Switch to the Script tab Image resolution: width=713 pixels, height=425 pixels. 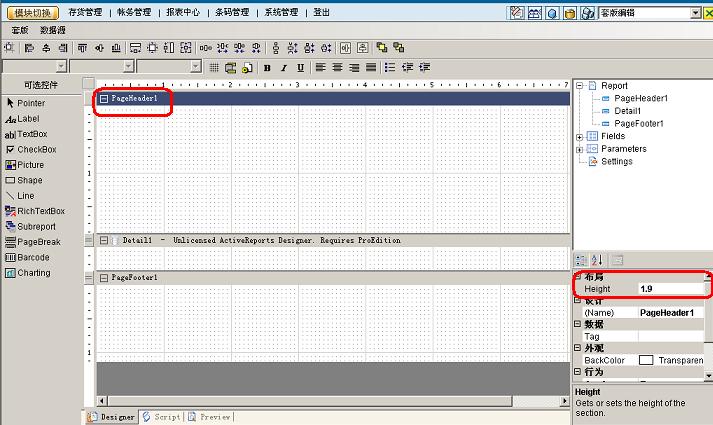pyautogui.click(x=162, y=417)
